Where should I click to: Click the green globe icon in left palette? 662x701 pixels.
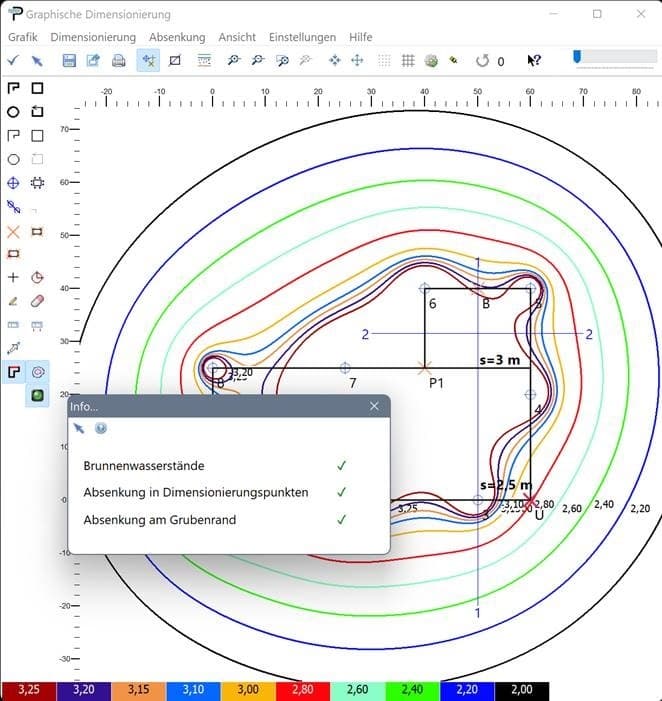coord(38,396)
